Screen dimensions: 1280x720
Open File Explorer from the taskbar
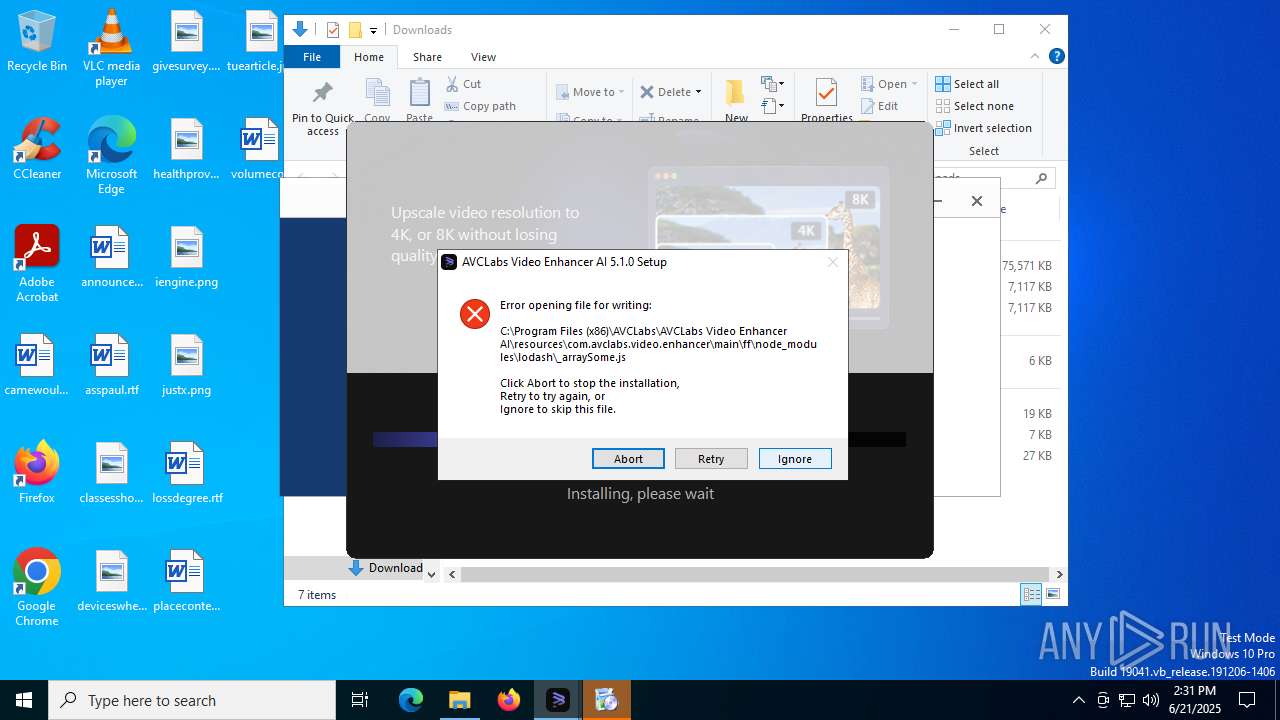pos(459,700)
